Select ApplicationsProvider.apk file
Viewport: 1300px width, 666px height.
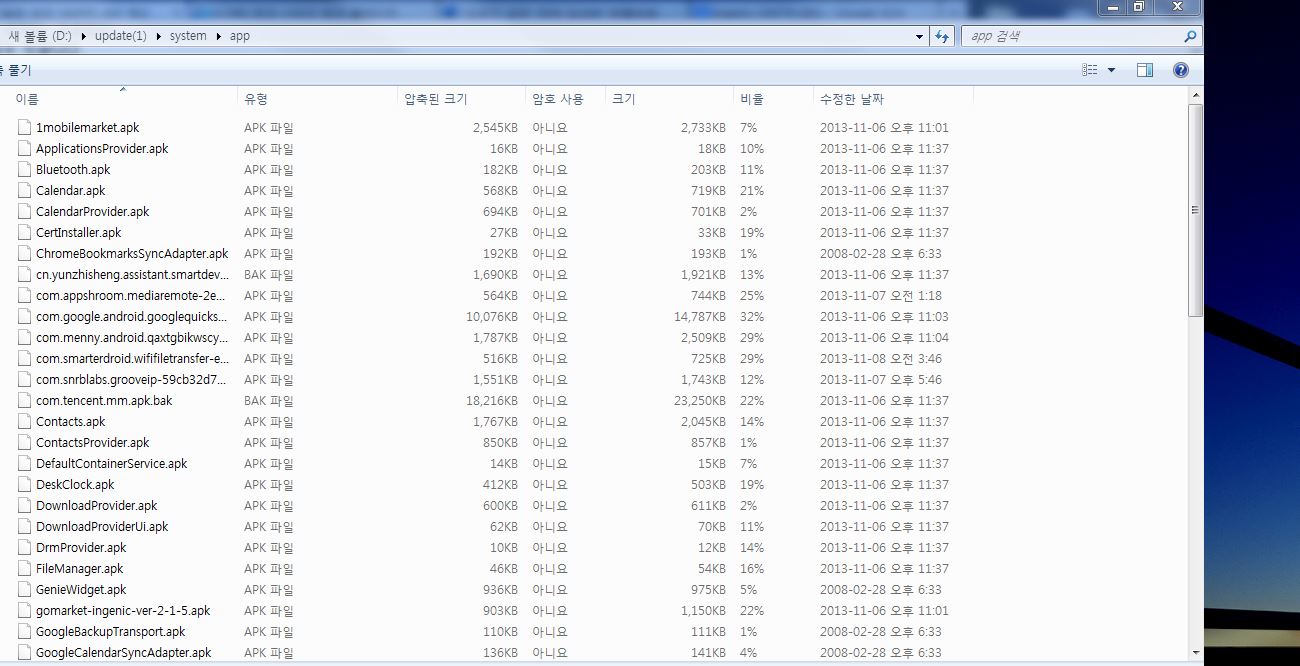102,149
